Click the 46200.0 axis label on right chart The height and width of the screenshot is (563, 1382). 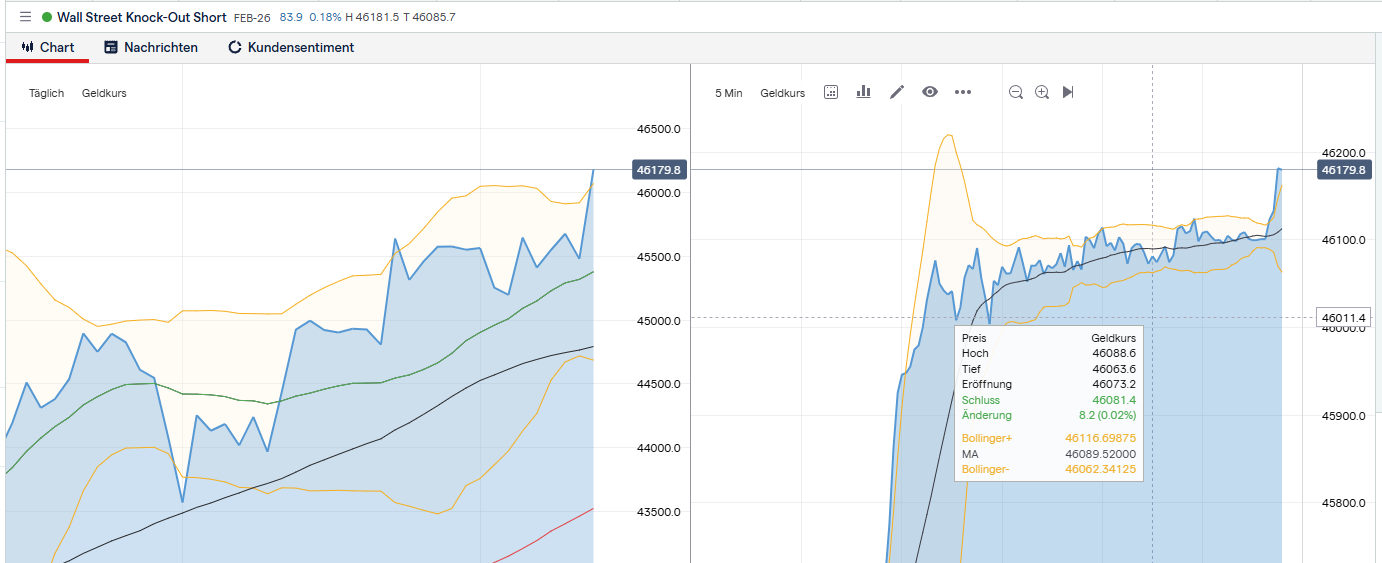(x=1343, y=153)
